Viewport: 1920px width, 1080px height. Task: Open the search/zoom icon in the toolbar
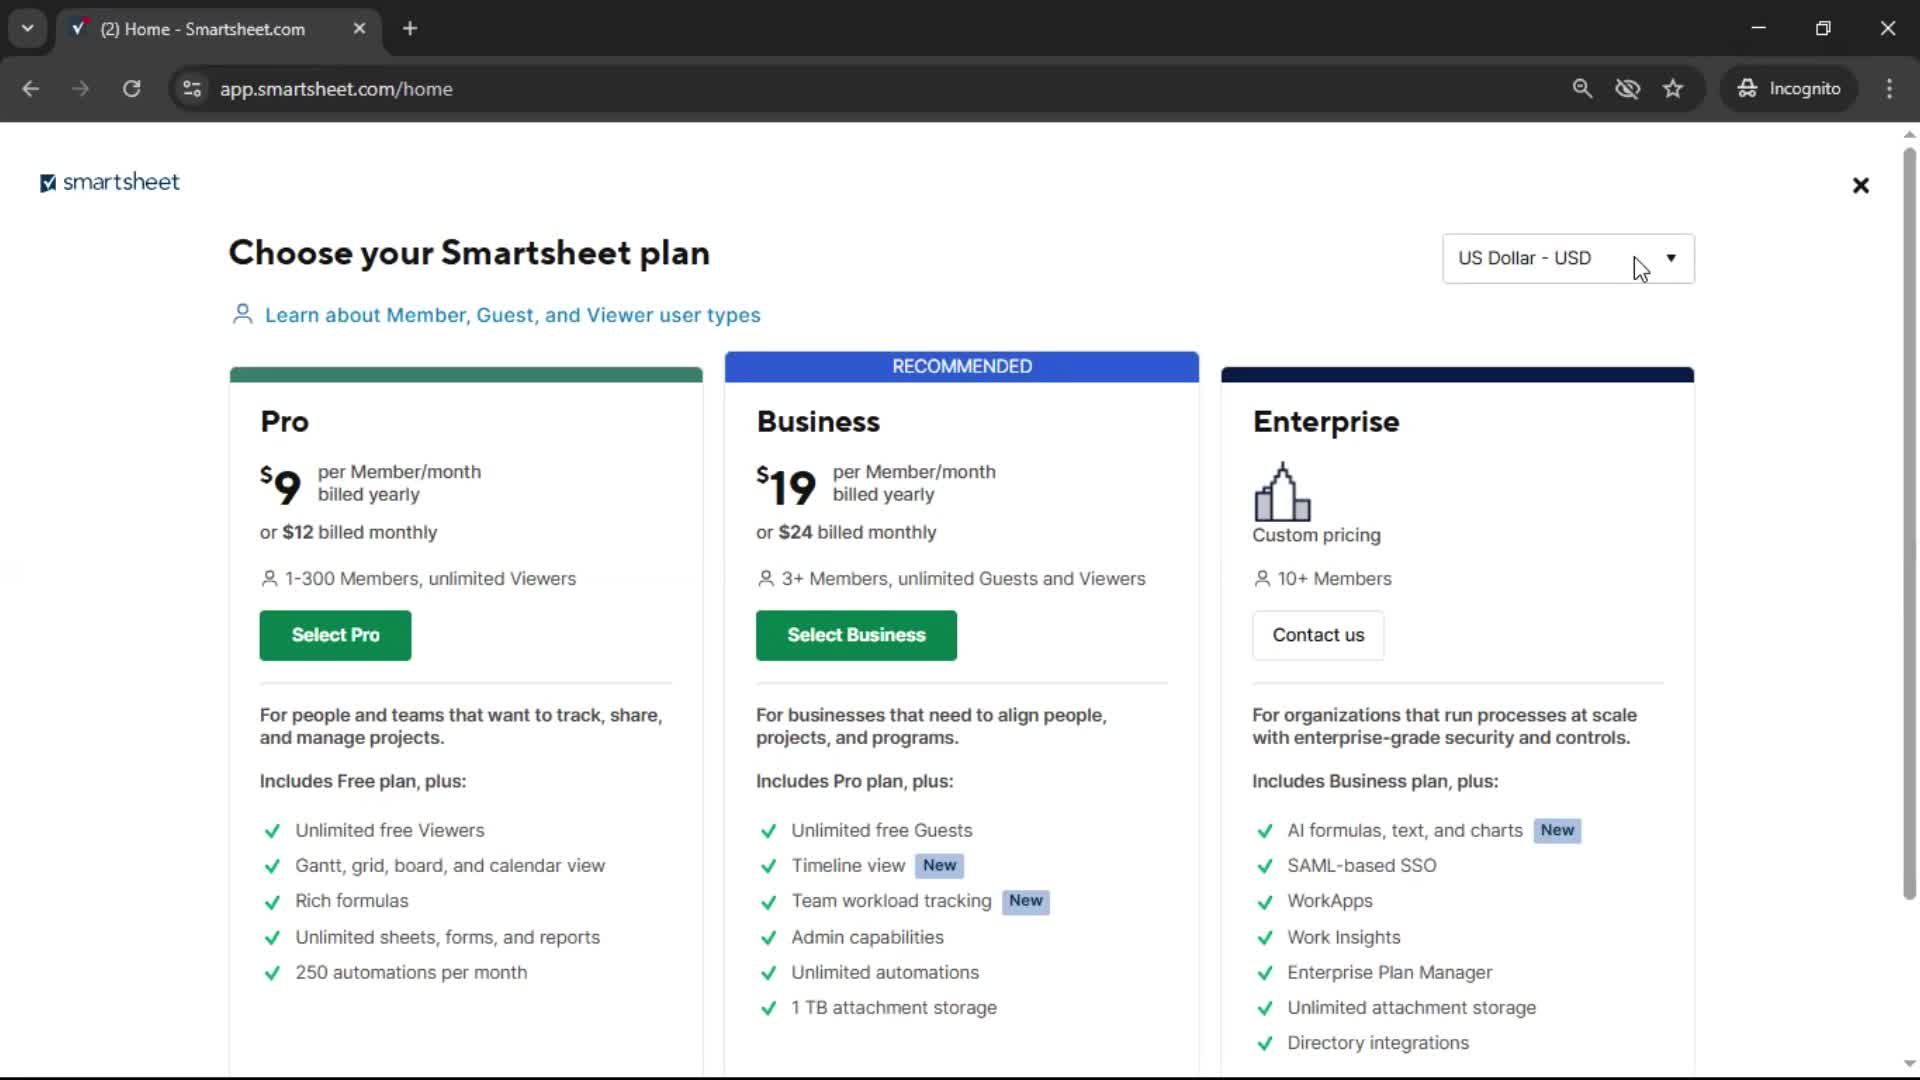[1583, 88]
